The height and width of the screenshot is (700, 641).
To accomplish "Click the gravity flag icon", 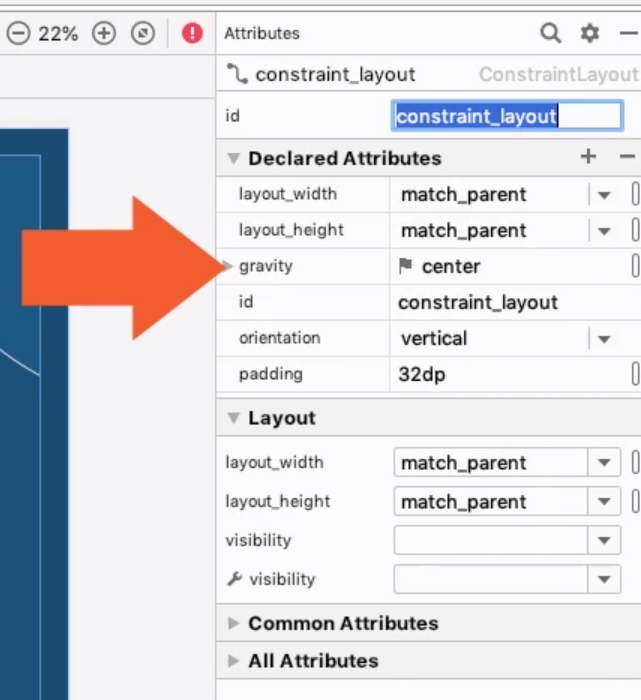I will (405, 266).
